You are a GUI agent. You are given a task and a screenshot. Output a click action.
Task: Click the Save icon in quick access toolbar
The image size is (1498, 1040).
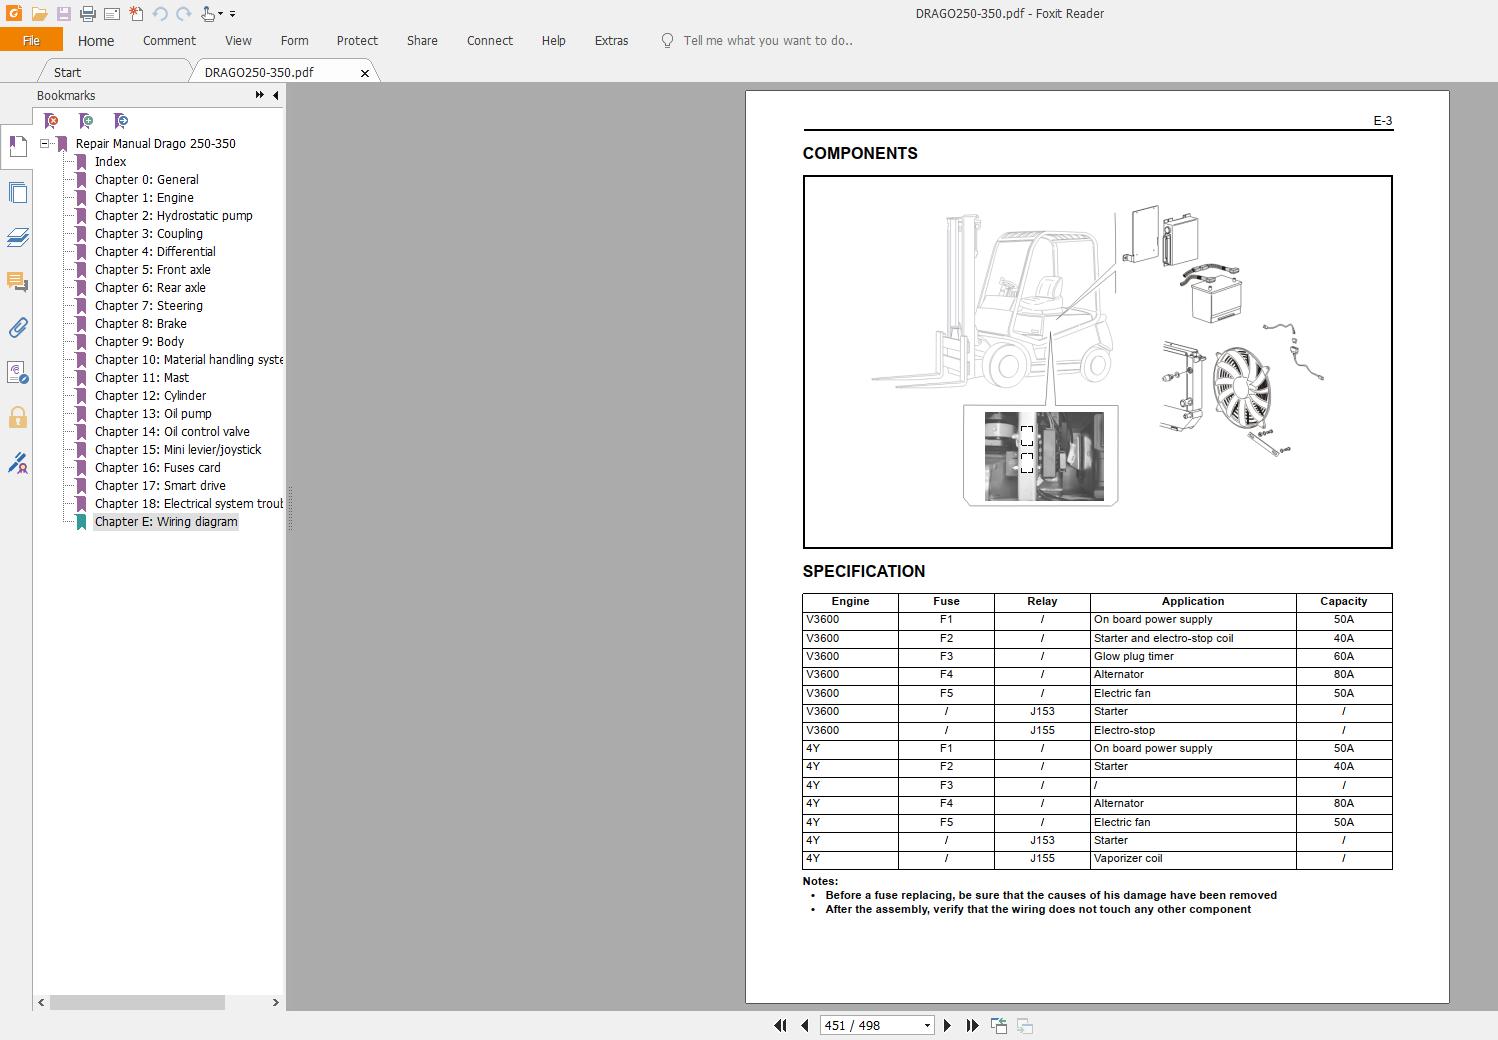pos(63,14)
